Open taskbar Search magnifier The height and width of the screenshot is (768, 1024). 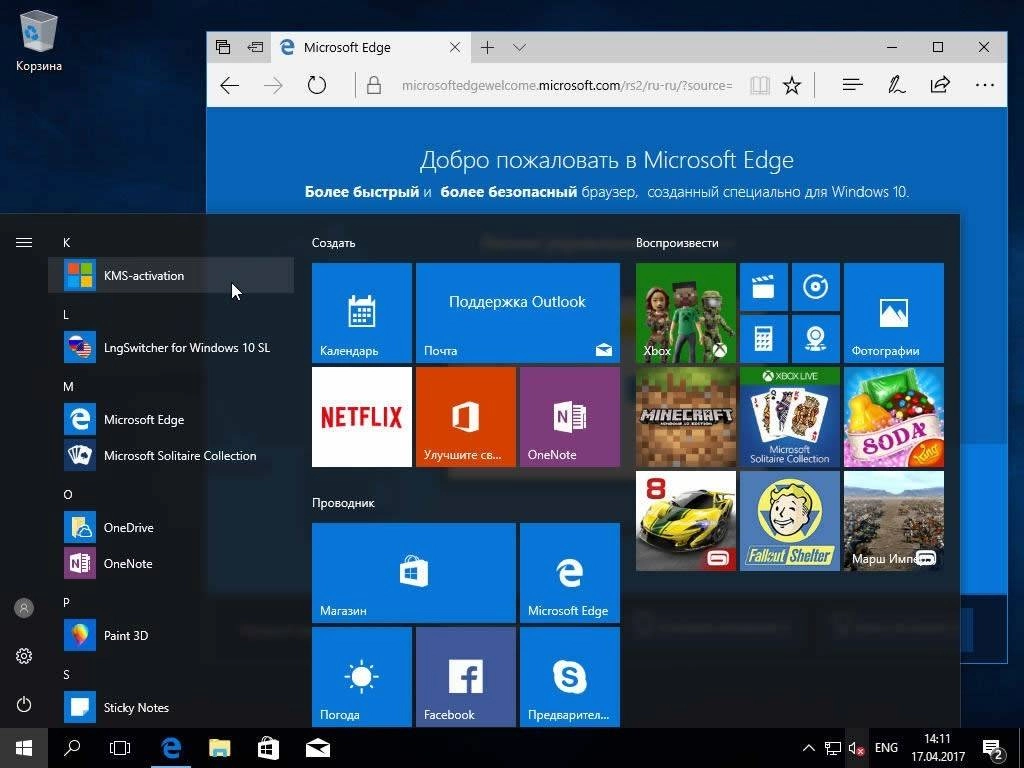point(72,748)
